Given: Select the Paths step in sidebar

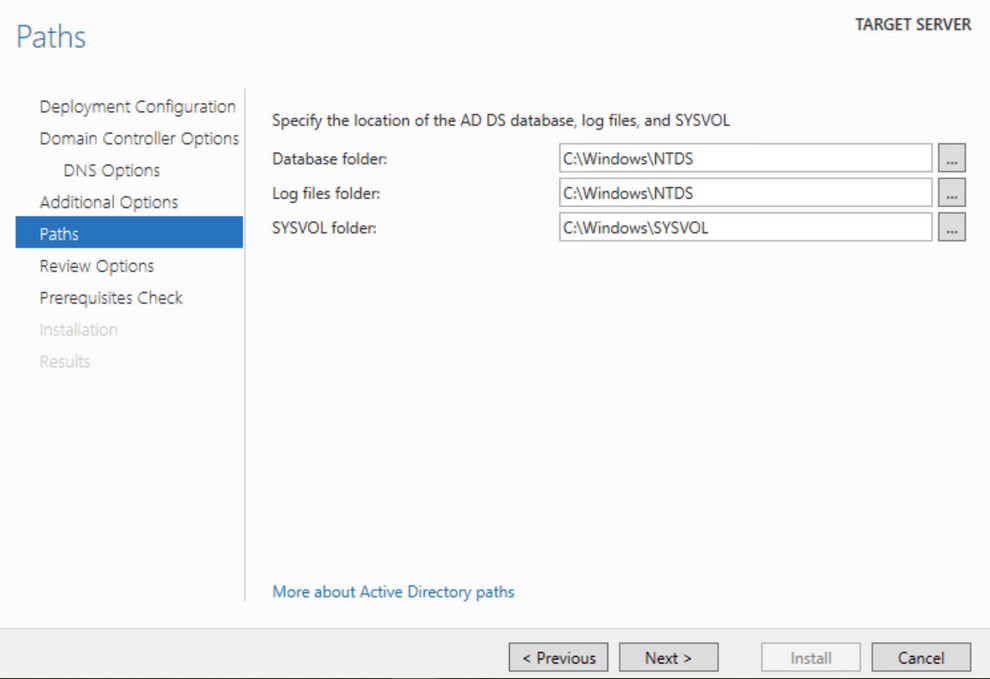Looking at the screenshot, I should click(x=129, y=232).
